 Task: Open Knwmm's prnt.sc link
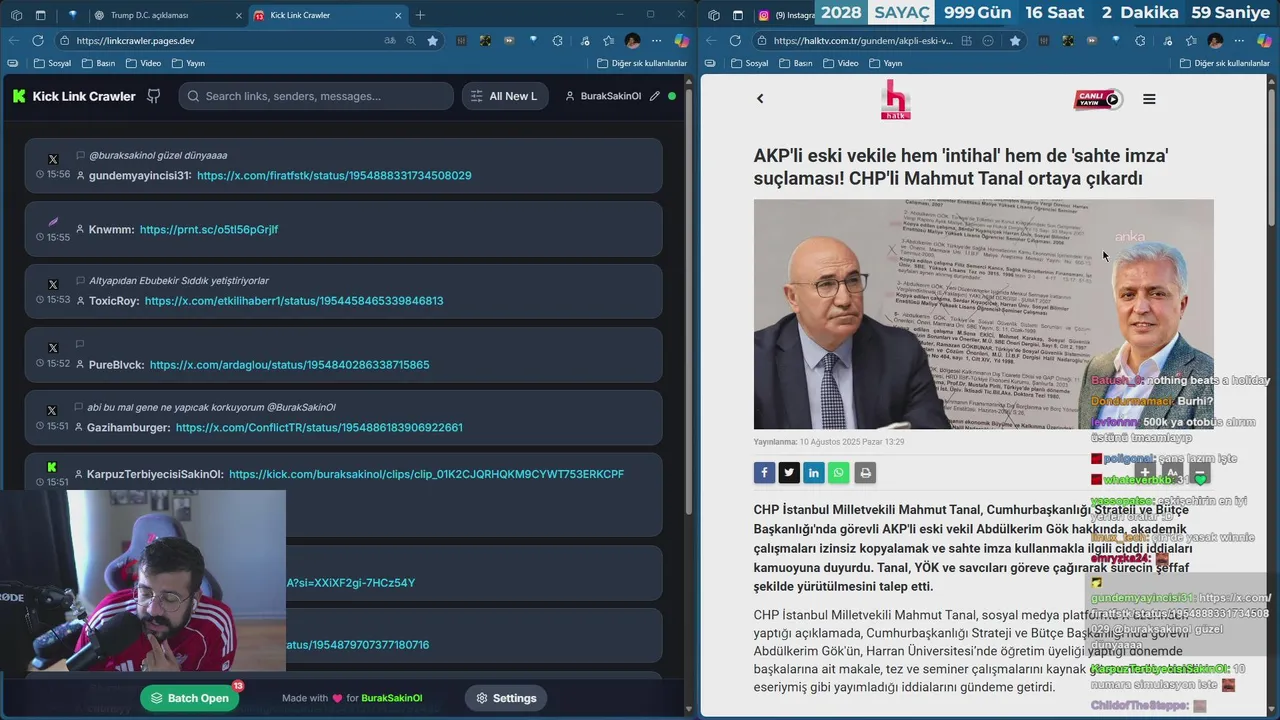pos(209,229)
